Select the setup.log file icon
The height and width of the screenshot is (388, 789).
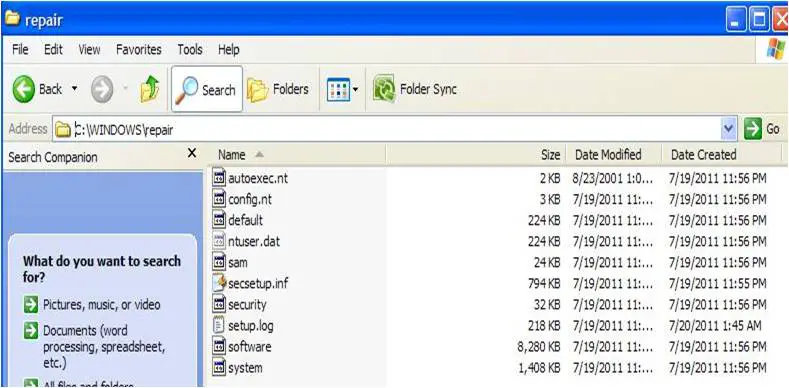(218, 326)
